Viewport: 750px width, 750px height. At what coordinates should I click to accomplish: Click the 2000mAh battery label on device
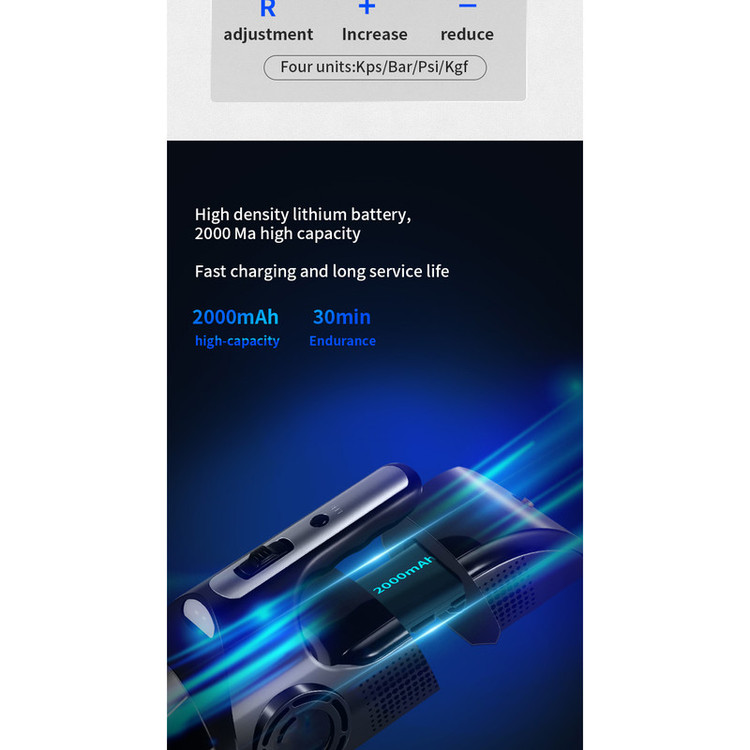point(403,574)
